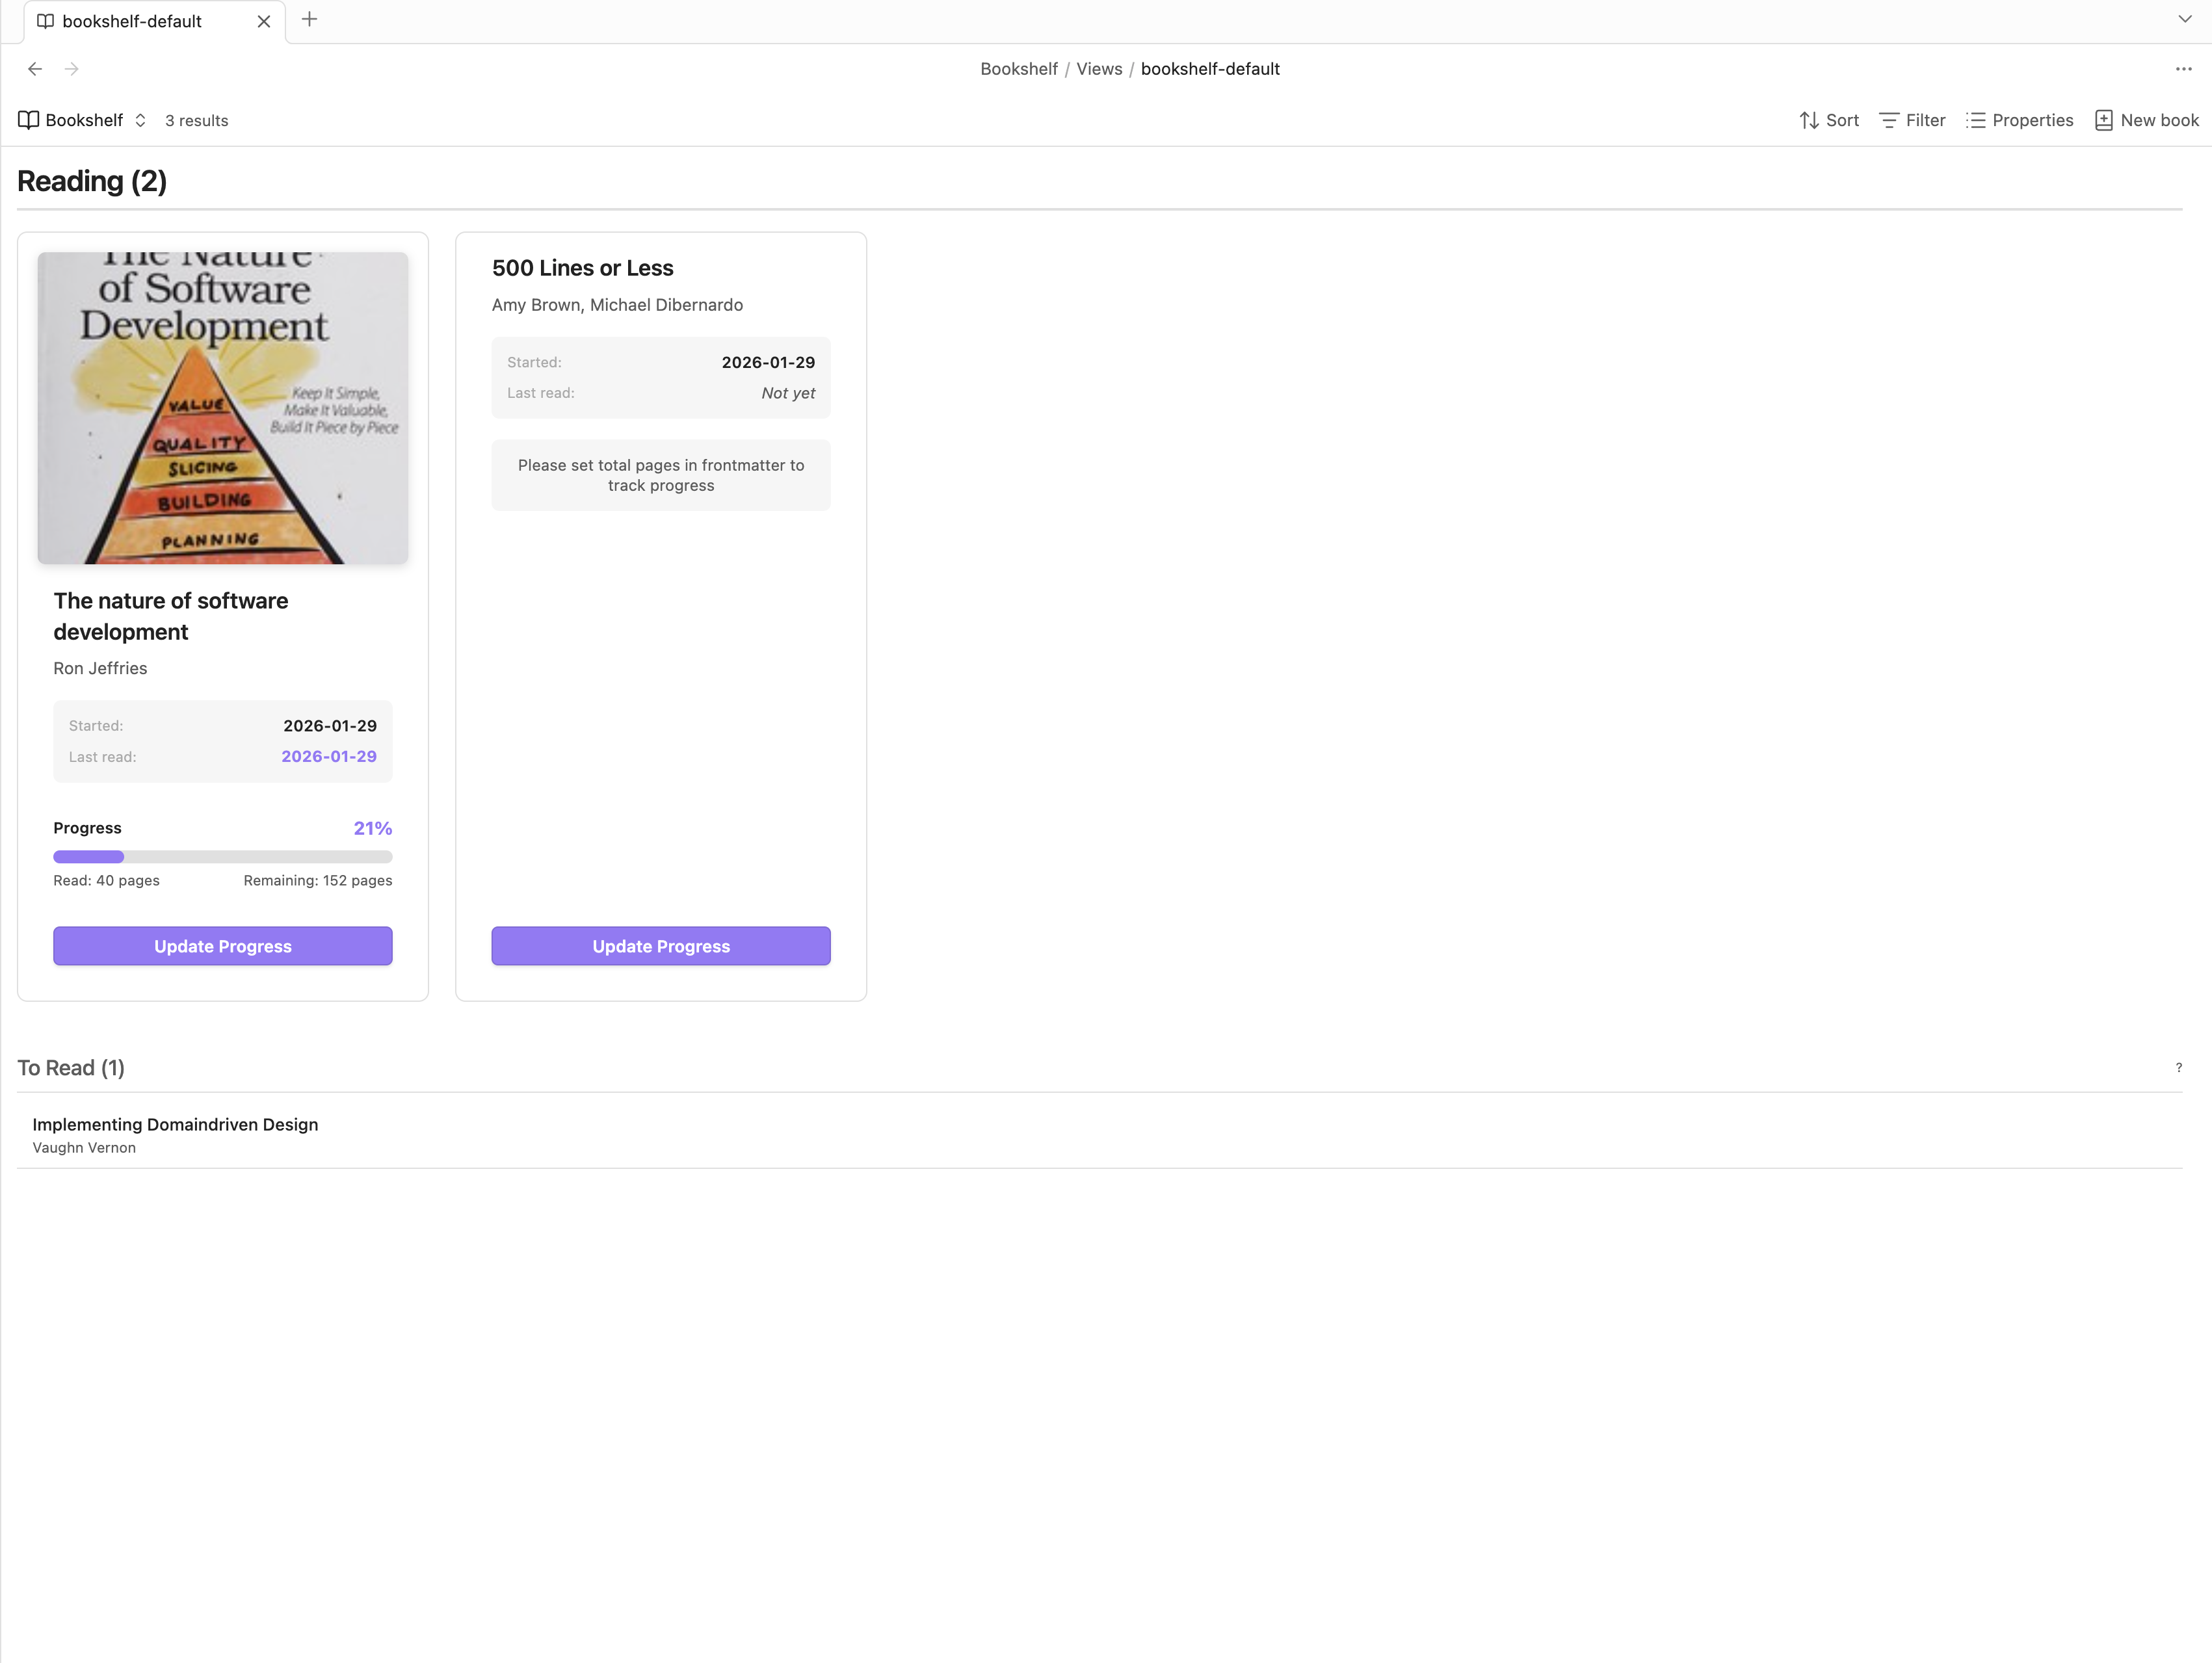Viewport: 2212px width, 1663px height.
Task: Click the small question mark beside To Read
Action: pyautogui.click(x=2178, y=1068)
